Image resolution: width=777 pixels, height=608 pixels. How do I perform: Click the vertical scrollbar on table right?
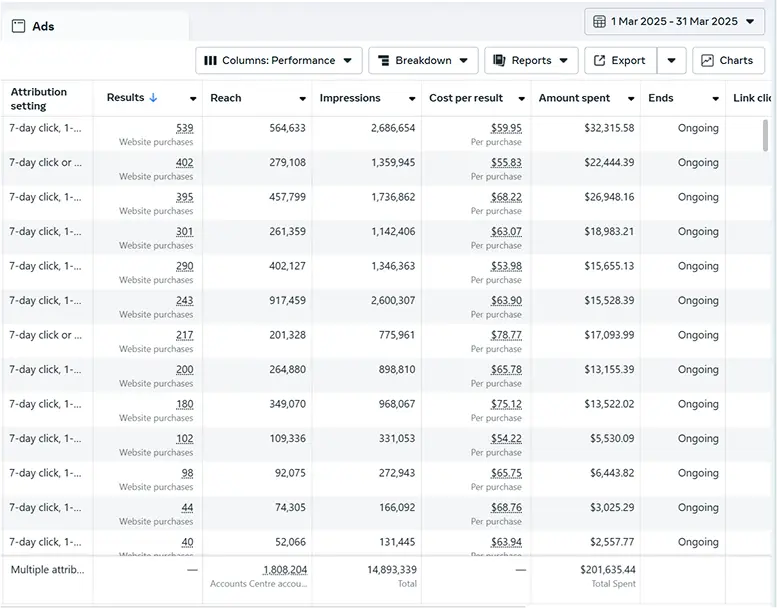click(x=766, y=135)
